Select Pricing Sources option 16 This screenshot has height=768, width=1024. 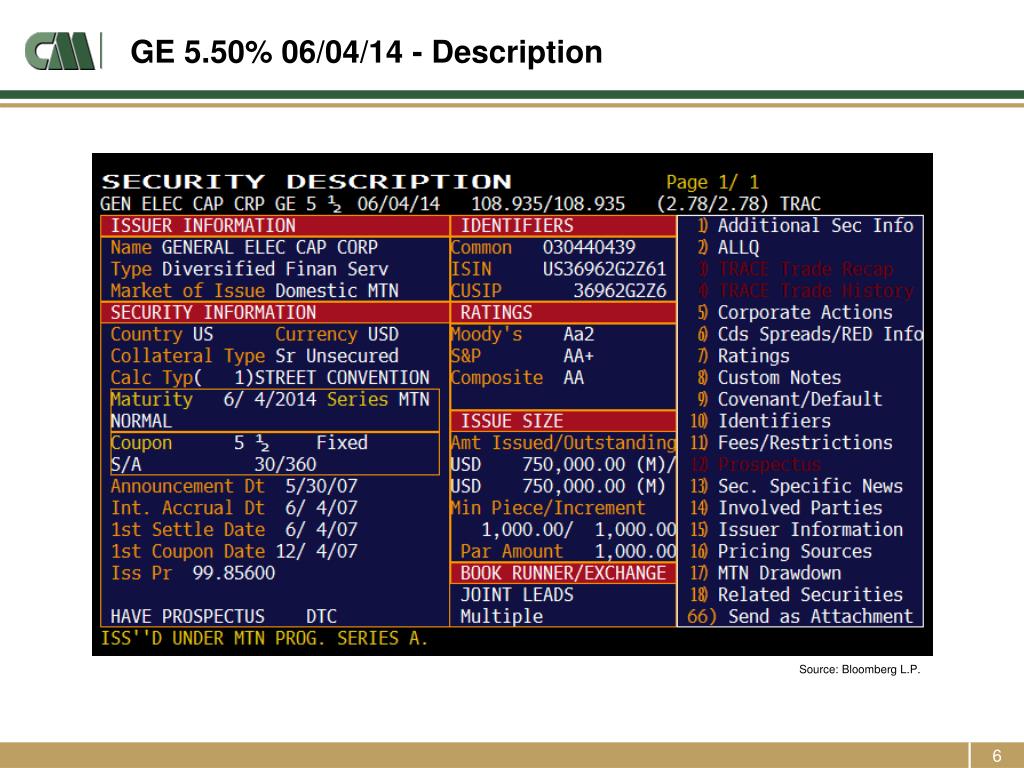click(781, 551)
